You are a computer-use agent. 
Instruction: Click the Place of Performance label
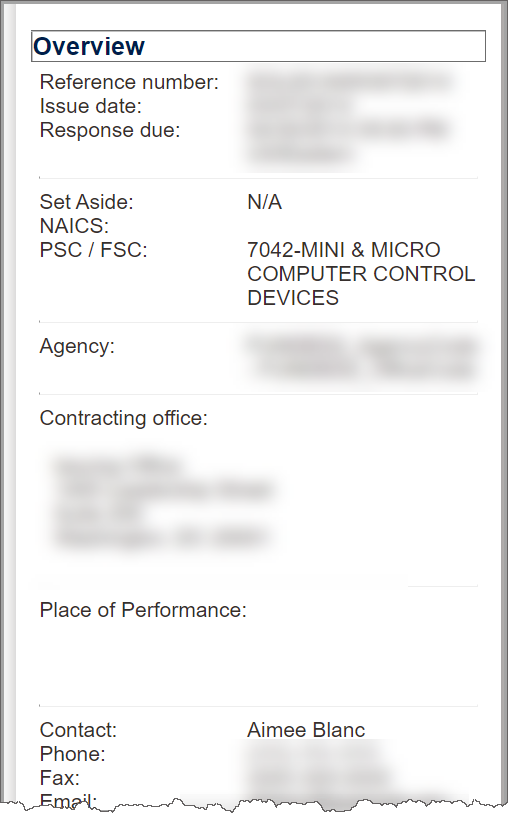coord(143,610)
